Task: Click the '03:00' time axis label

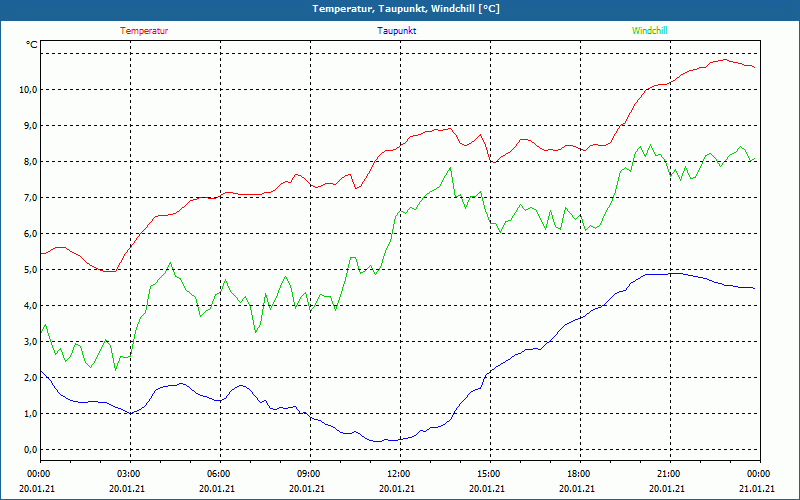Action: [x=127, y=474]
